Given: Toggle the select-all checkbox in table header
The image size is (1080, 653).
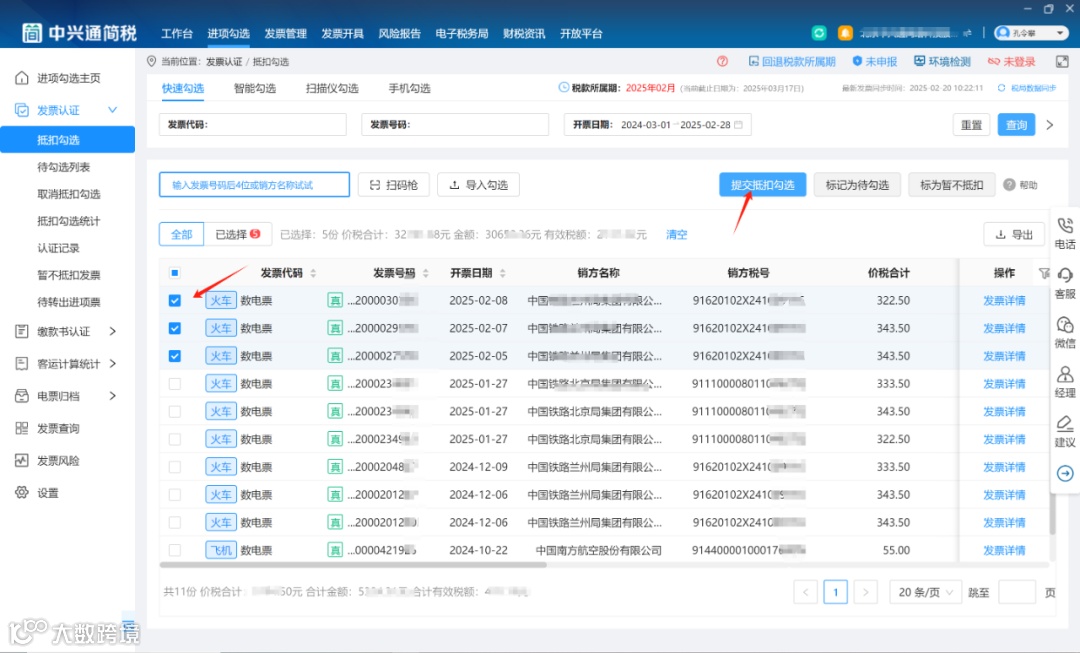Looking at the screenshot, I should pos(175,271).
